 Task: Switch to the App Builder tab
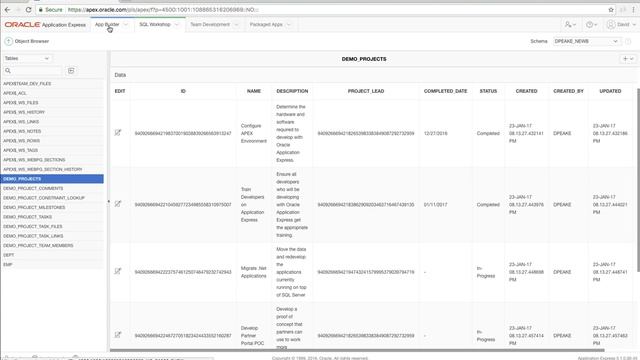(107, 24)
